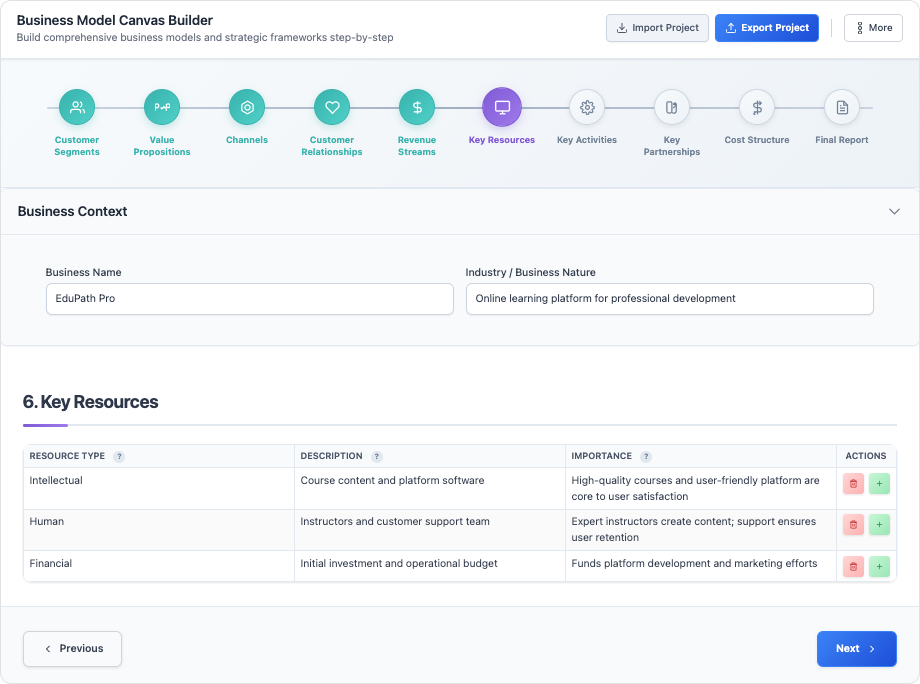Delete the Financial resource row
Screen dimensions: 920x684
pos(854,567)
